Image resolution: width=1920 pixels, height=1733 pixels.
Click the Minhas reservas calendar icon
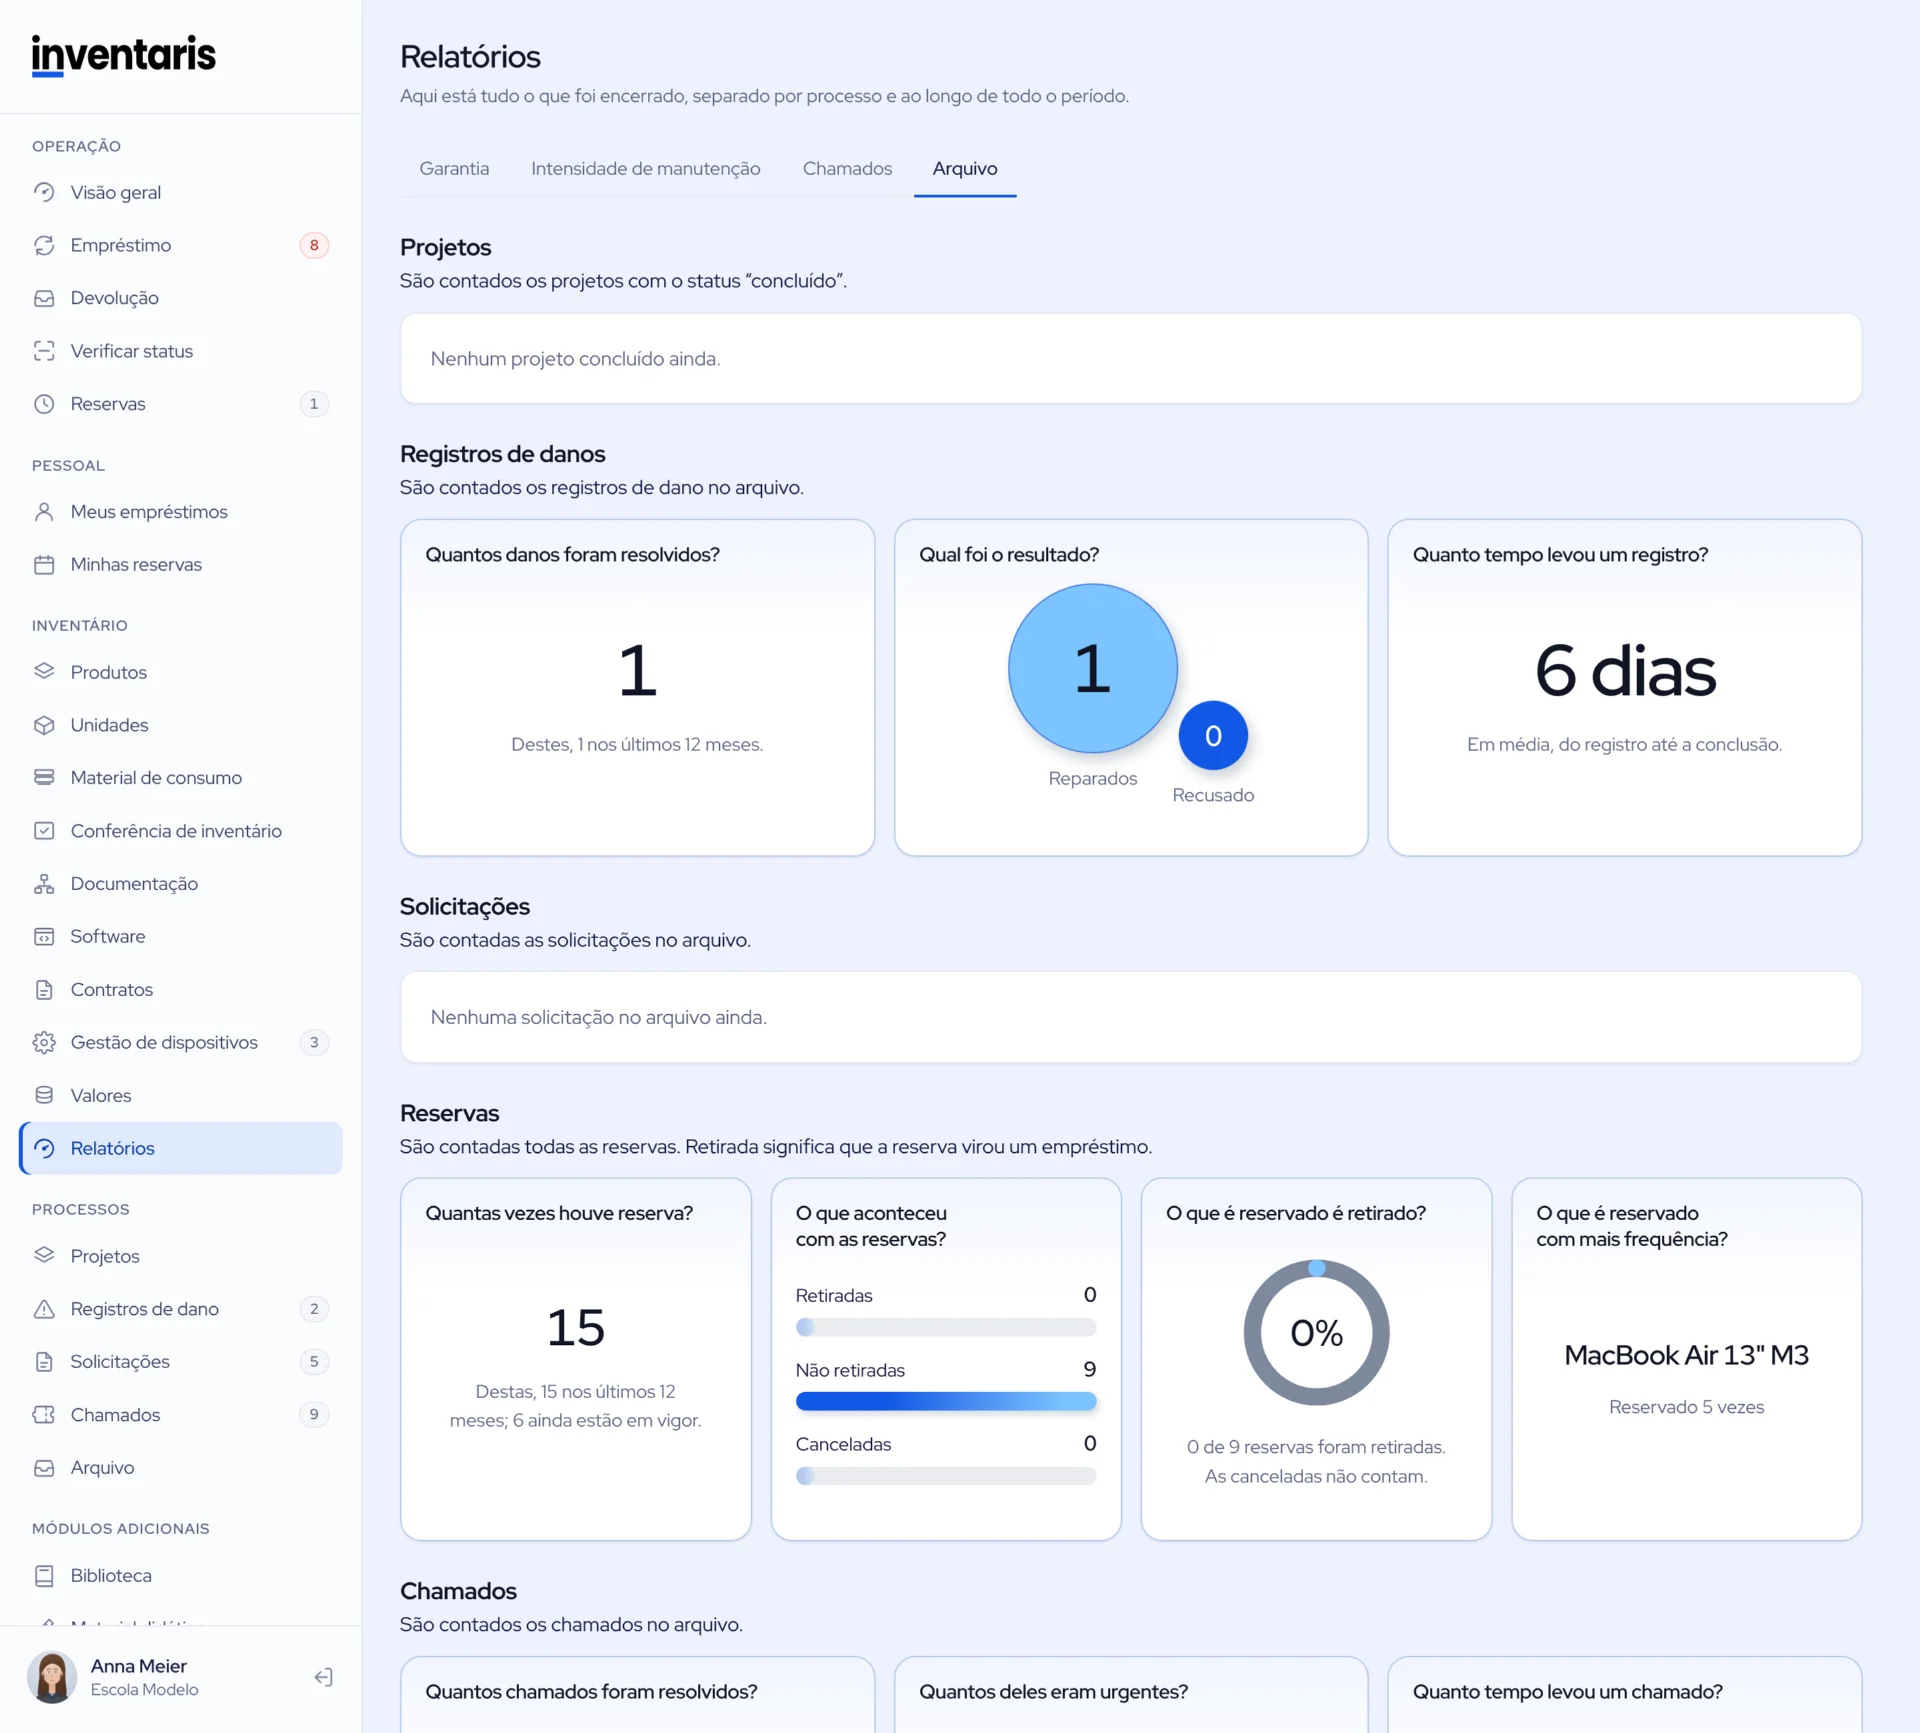coord(44,565)
